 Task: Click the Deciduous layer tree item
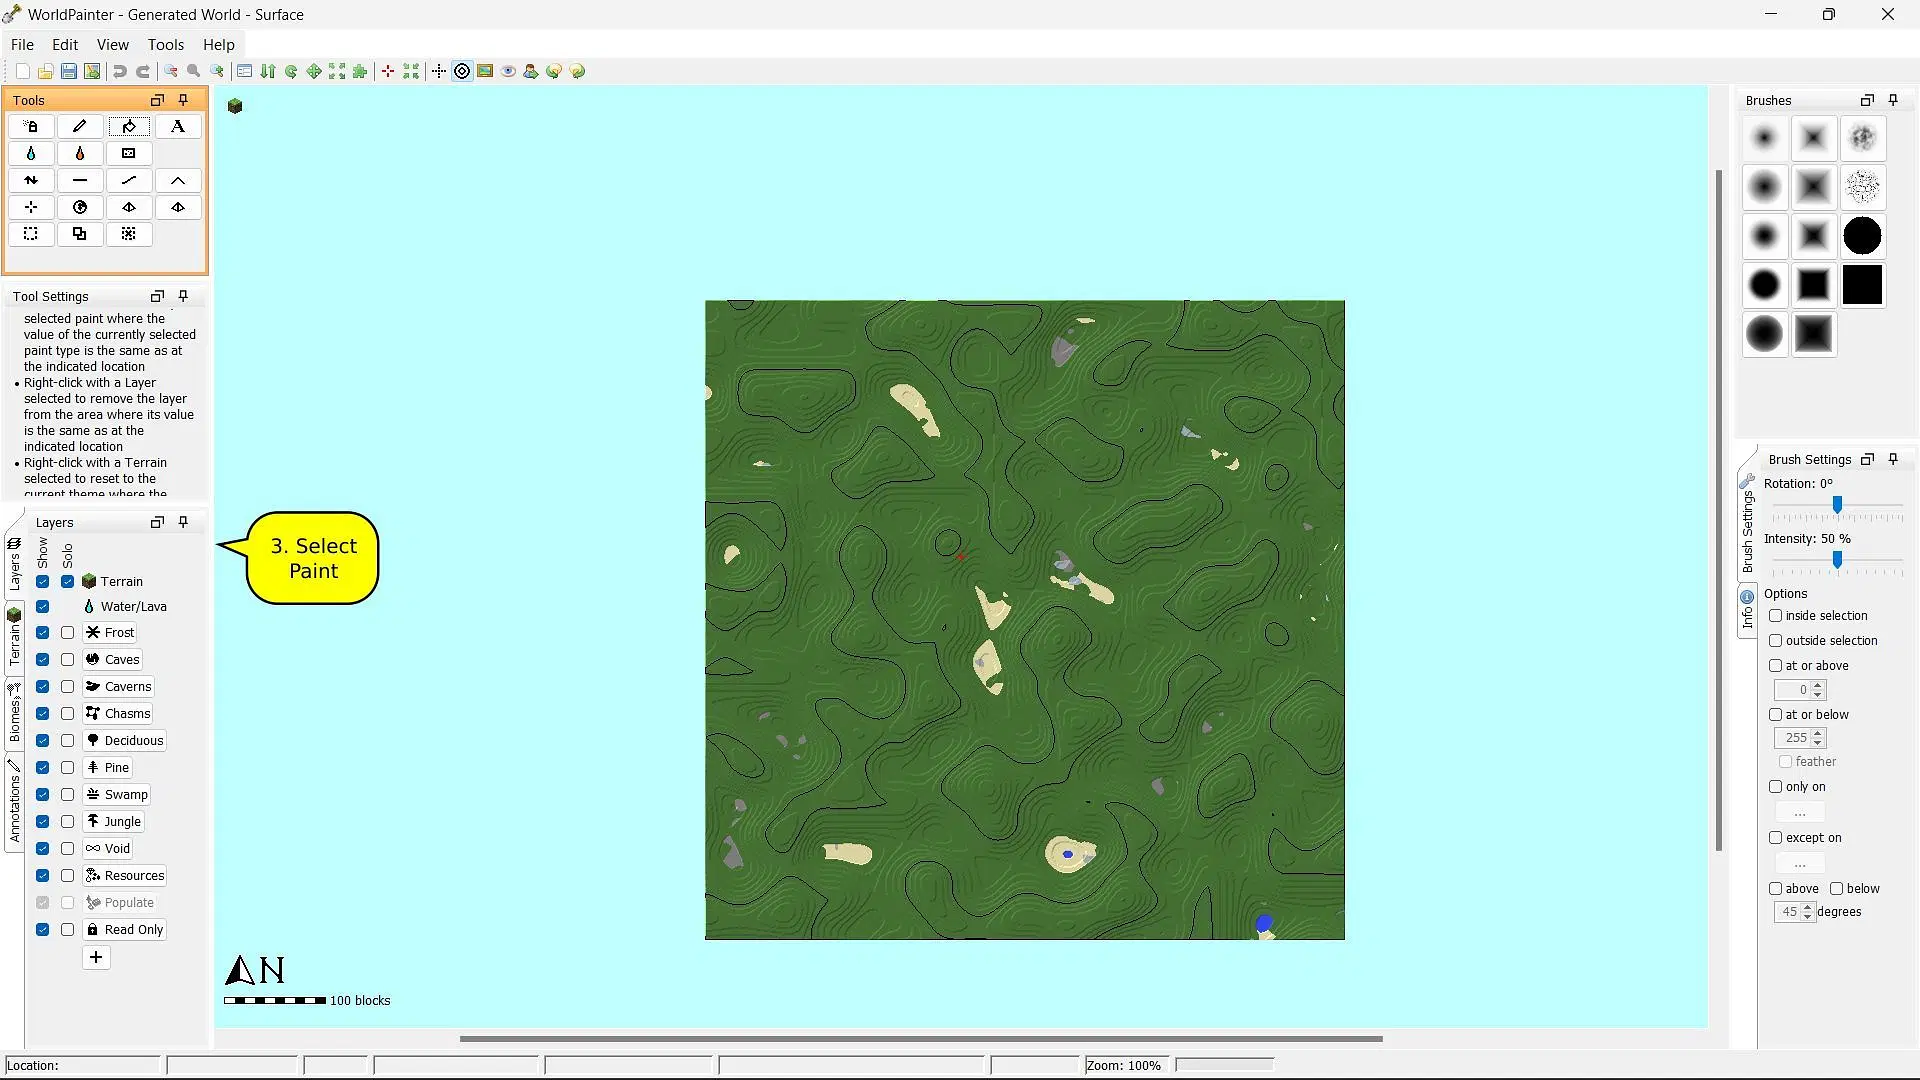point(133,740)
